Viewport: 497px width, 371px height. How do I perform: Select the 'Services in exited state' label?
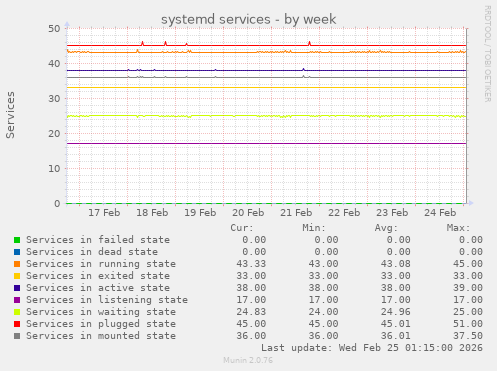tap(98, 276)
